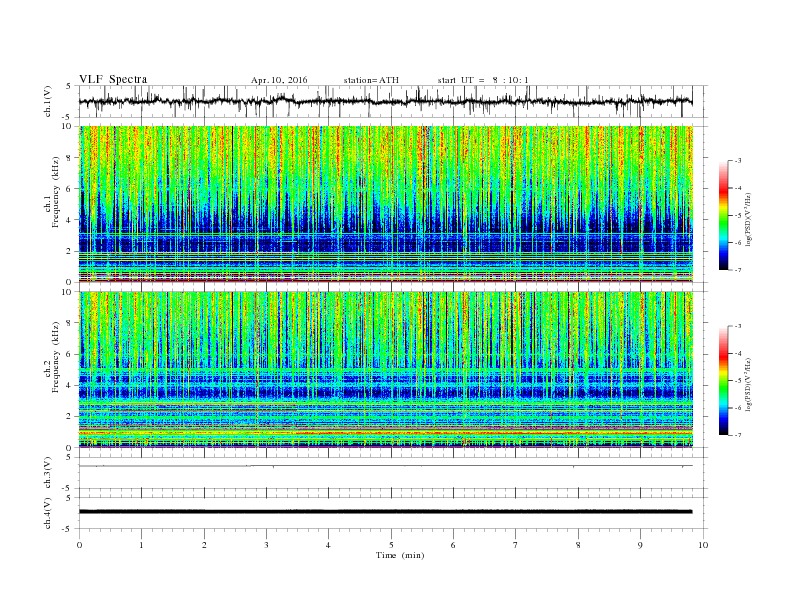The height and width of the screenshot is (612, 792).
Task: Click the "ch.1(V)" waveform axis label
Action: (x=48, y=101)
